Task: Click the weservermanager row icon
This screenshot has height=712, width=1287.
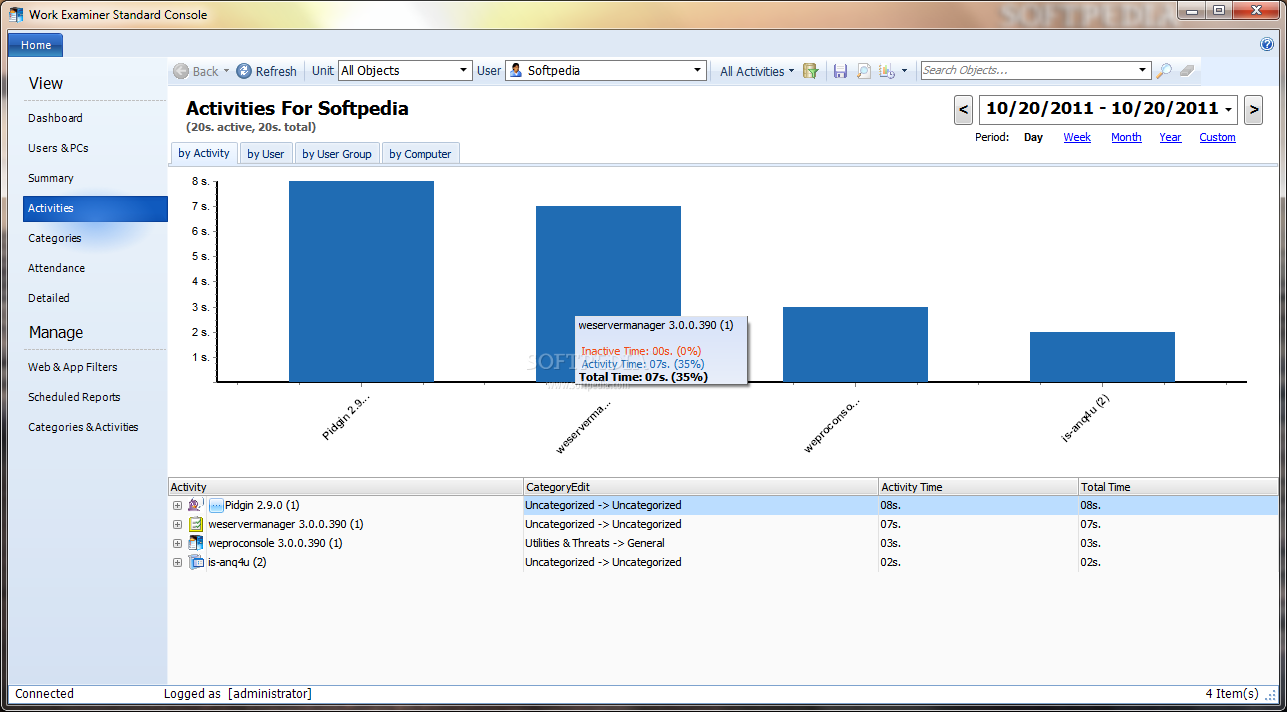Action: (196, 524)
